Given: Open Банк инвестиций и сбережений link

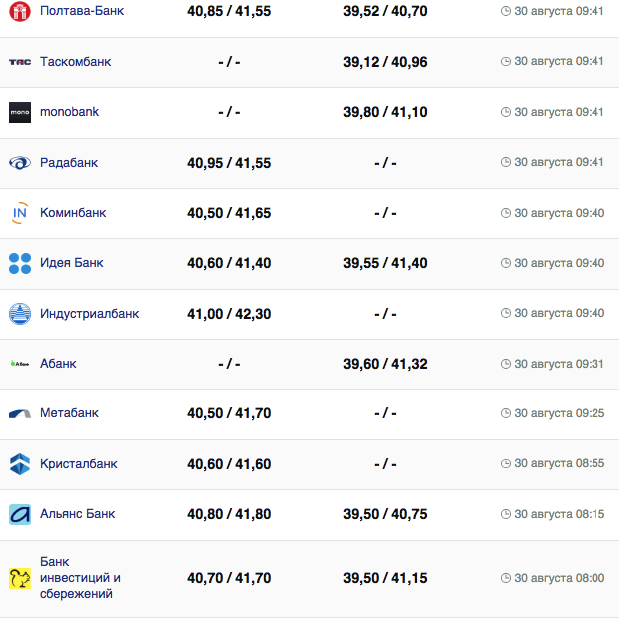Looking at the screenshot, I should click(80, 578).
